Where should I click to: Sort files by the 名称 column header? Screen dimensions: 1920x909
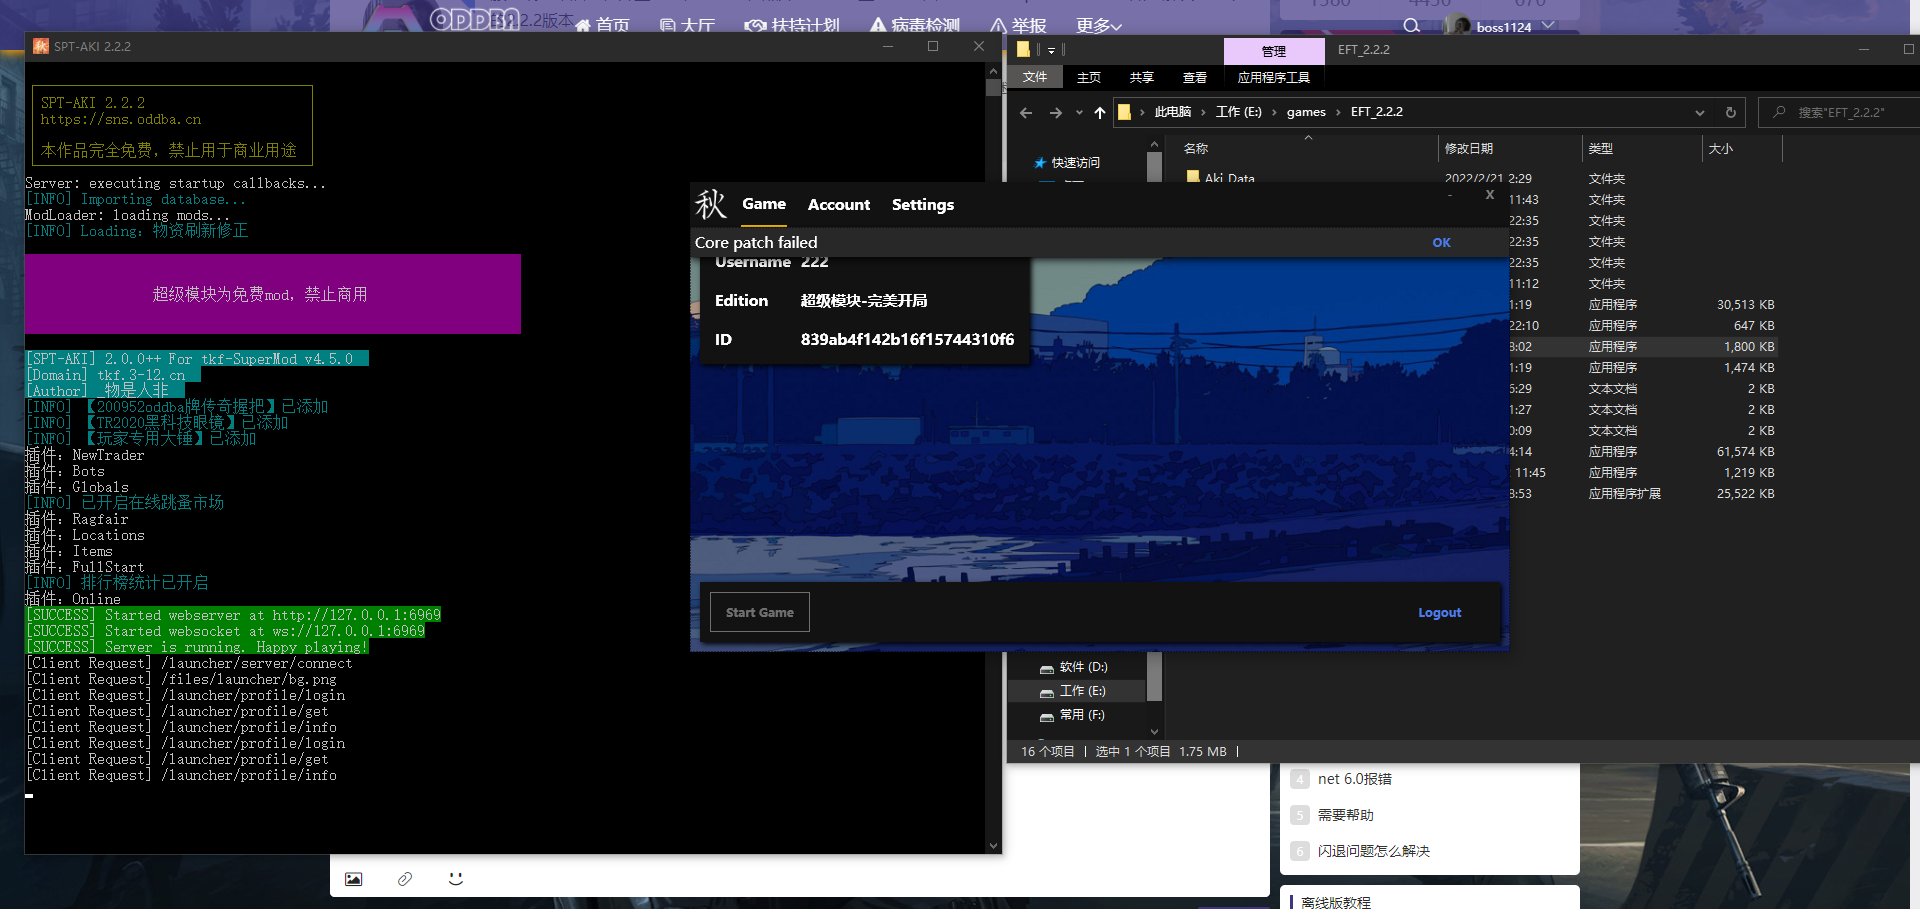1196,149
